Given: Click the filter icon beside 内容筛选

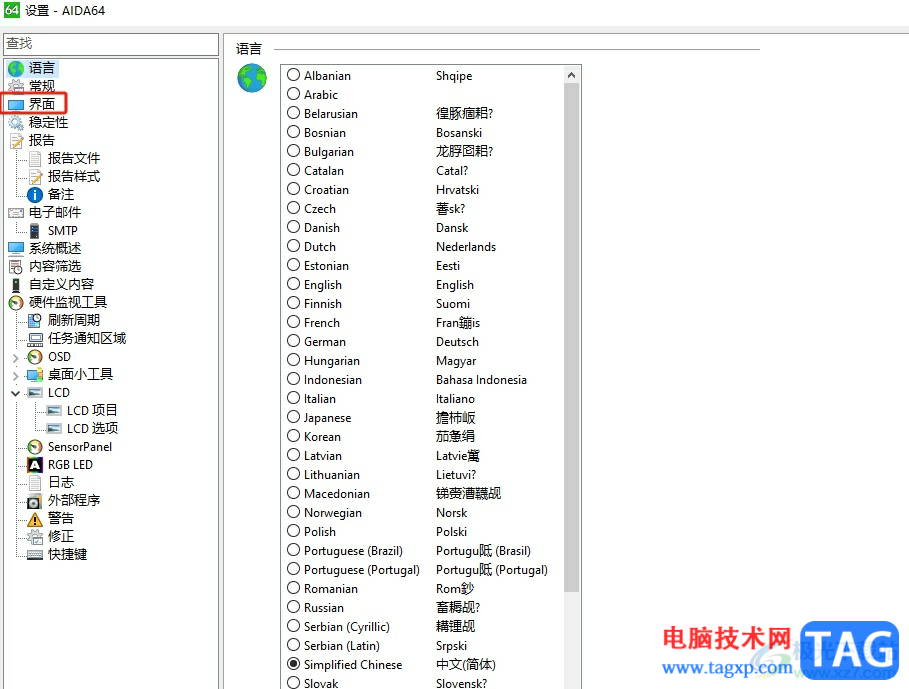Looking at the screenshot, I should coord(16,267).
